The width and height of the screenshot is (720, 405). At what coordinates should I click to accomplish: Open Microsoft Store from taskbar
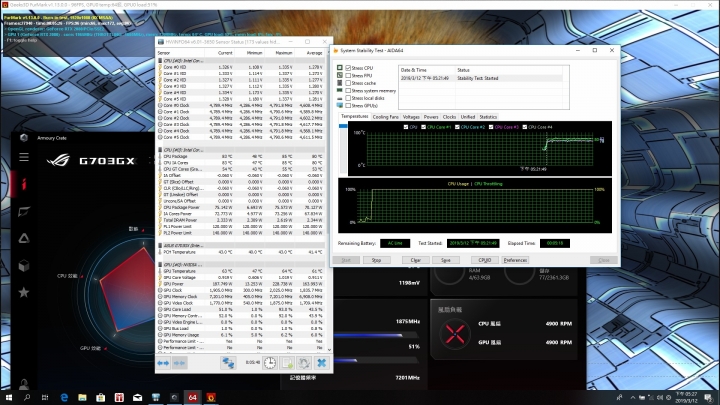pyautogui.click(x=101, y=397)
